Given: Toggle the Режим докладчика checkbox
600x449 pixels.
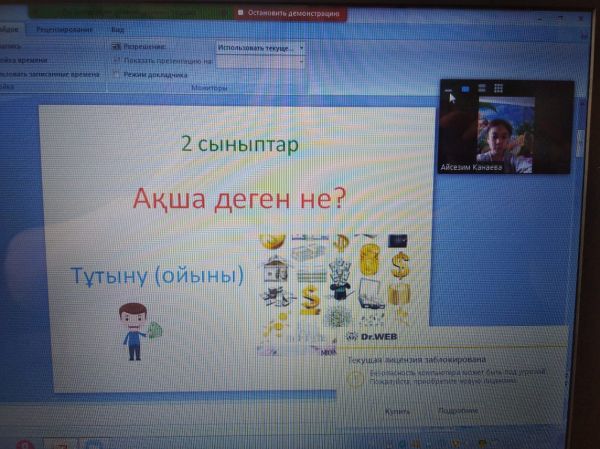Looking at the screenshot, I should [117, 74].
